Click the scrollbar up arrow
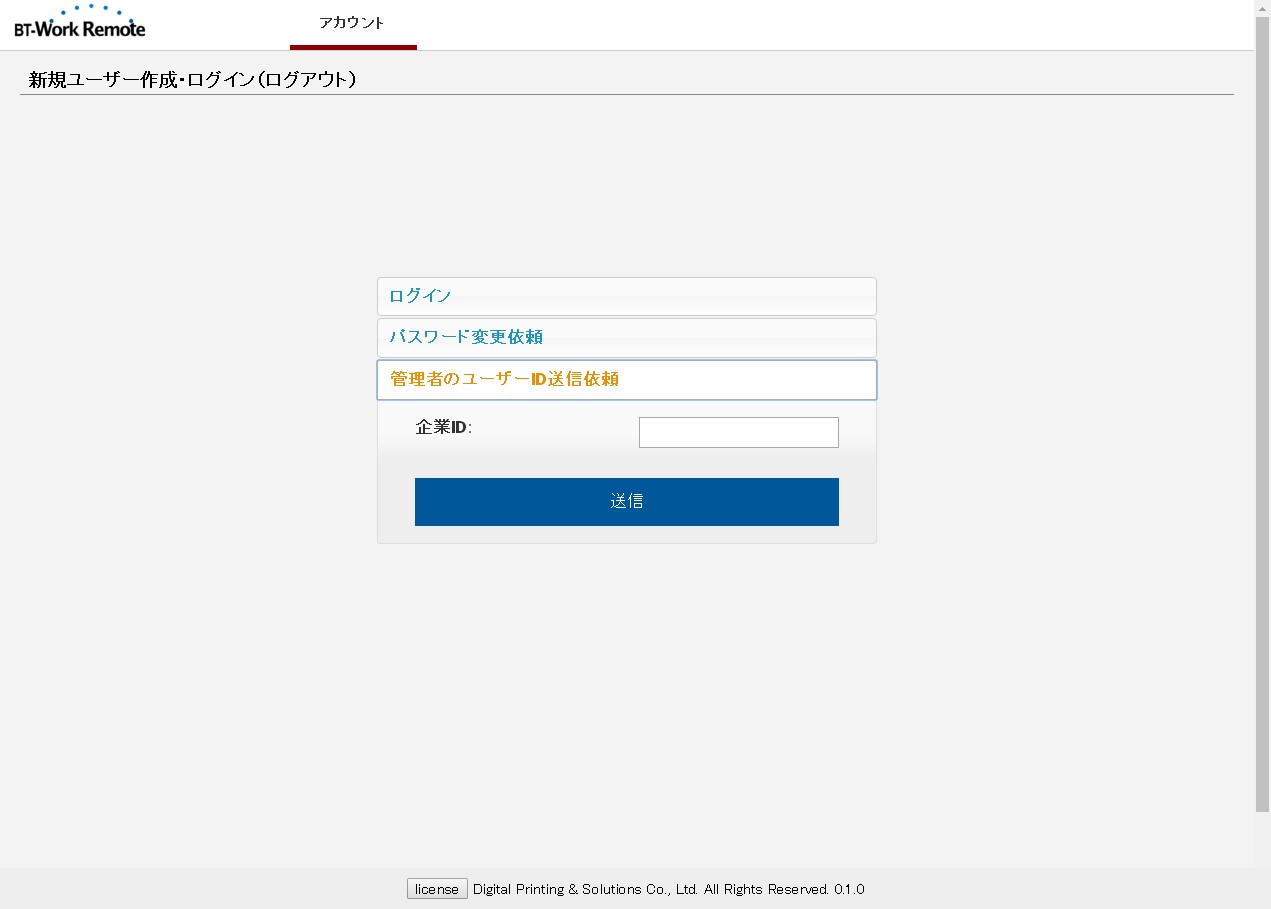The image size is (1271, 909). (x=1262, y=7)
